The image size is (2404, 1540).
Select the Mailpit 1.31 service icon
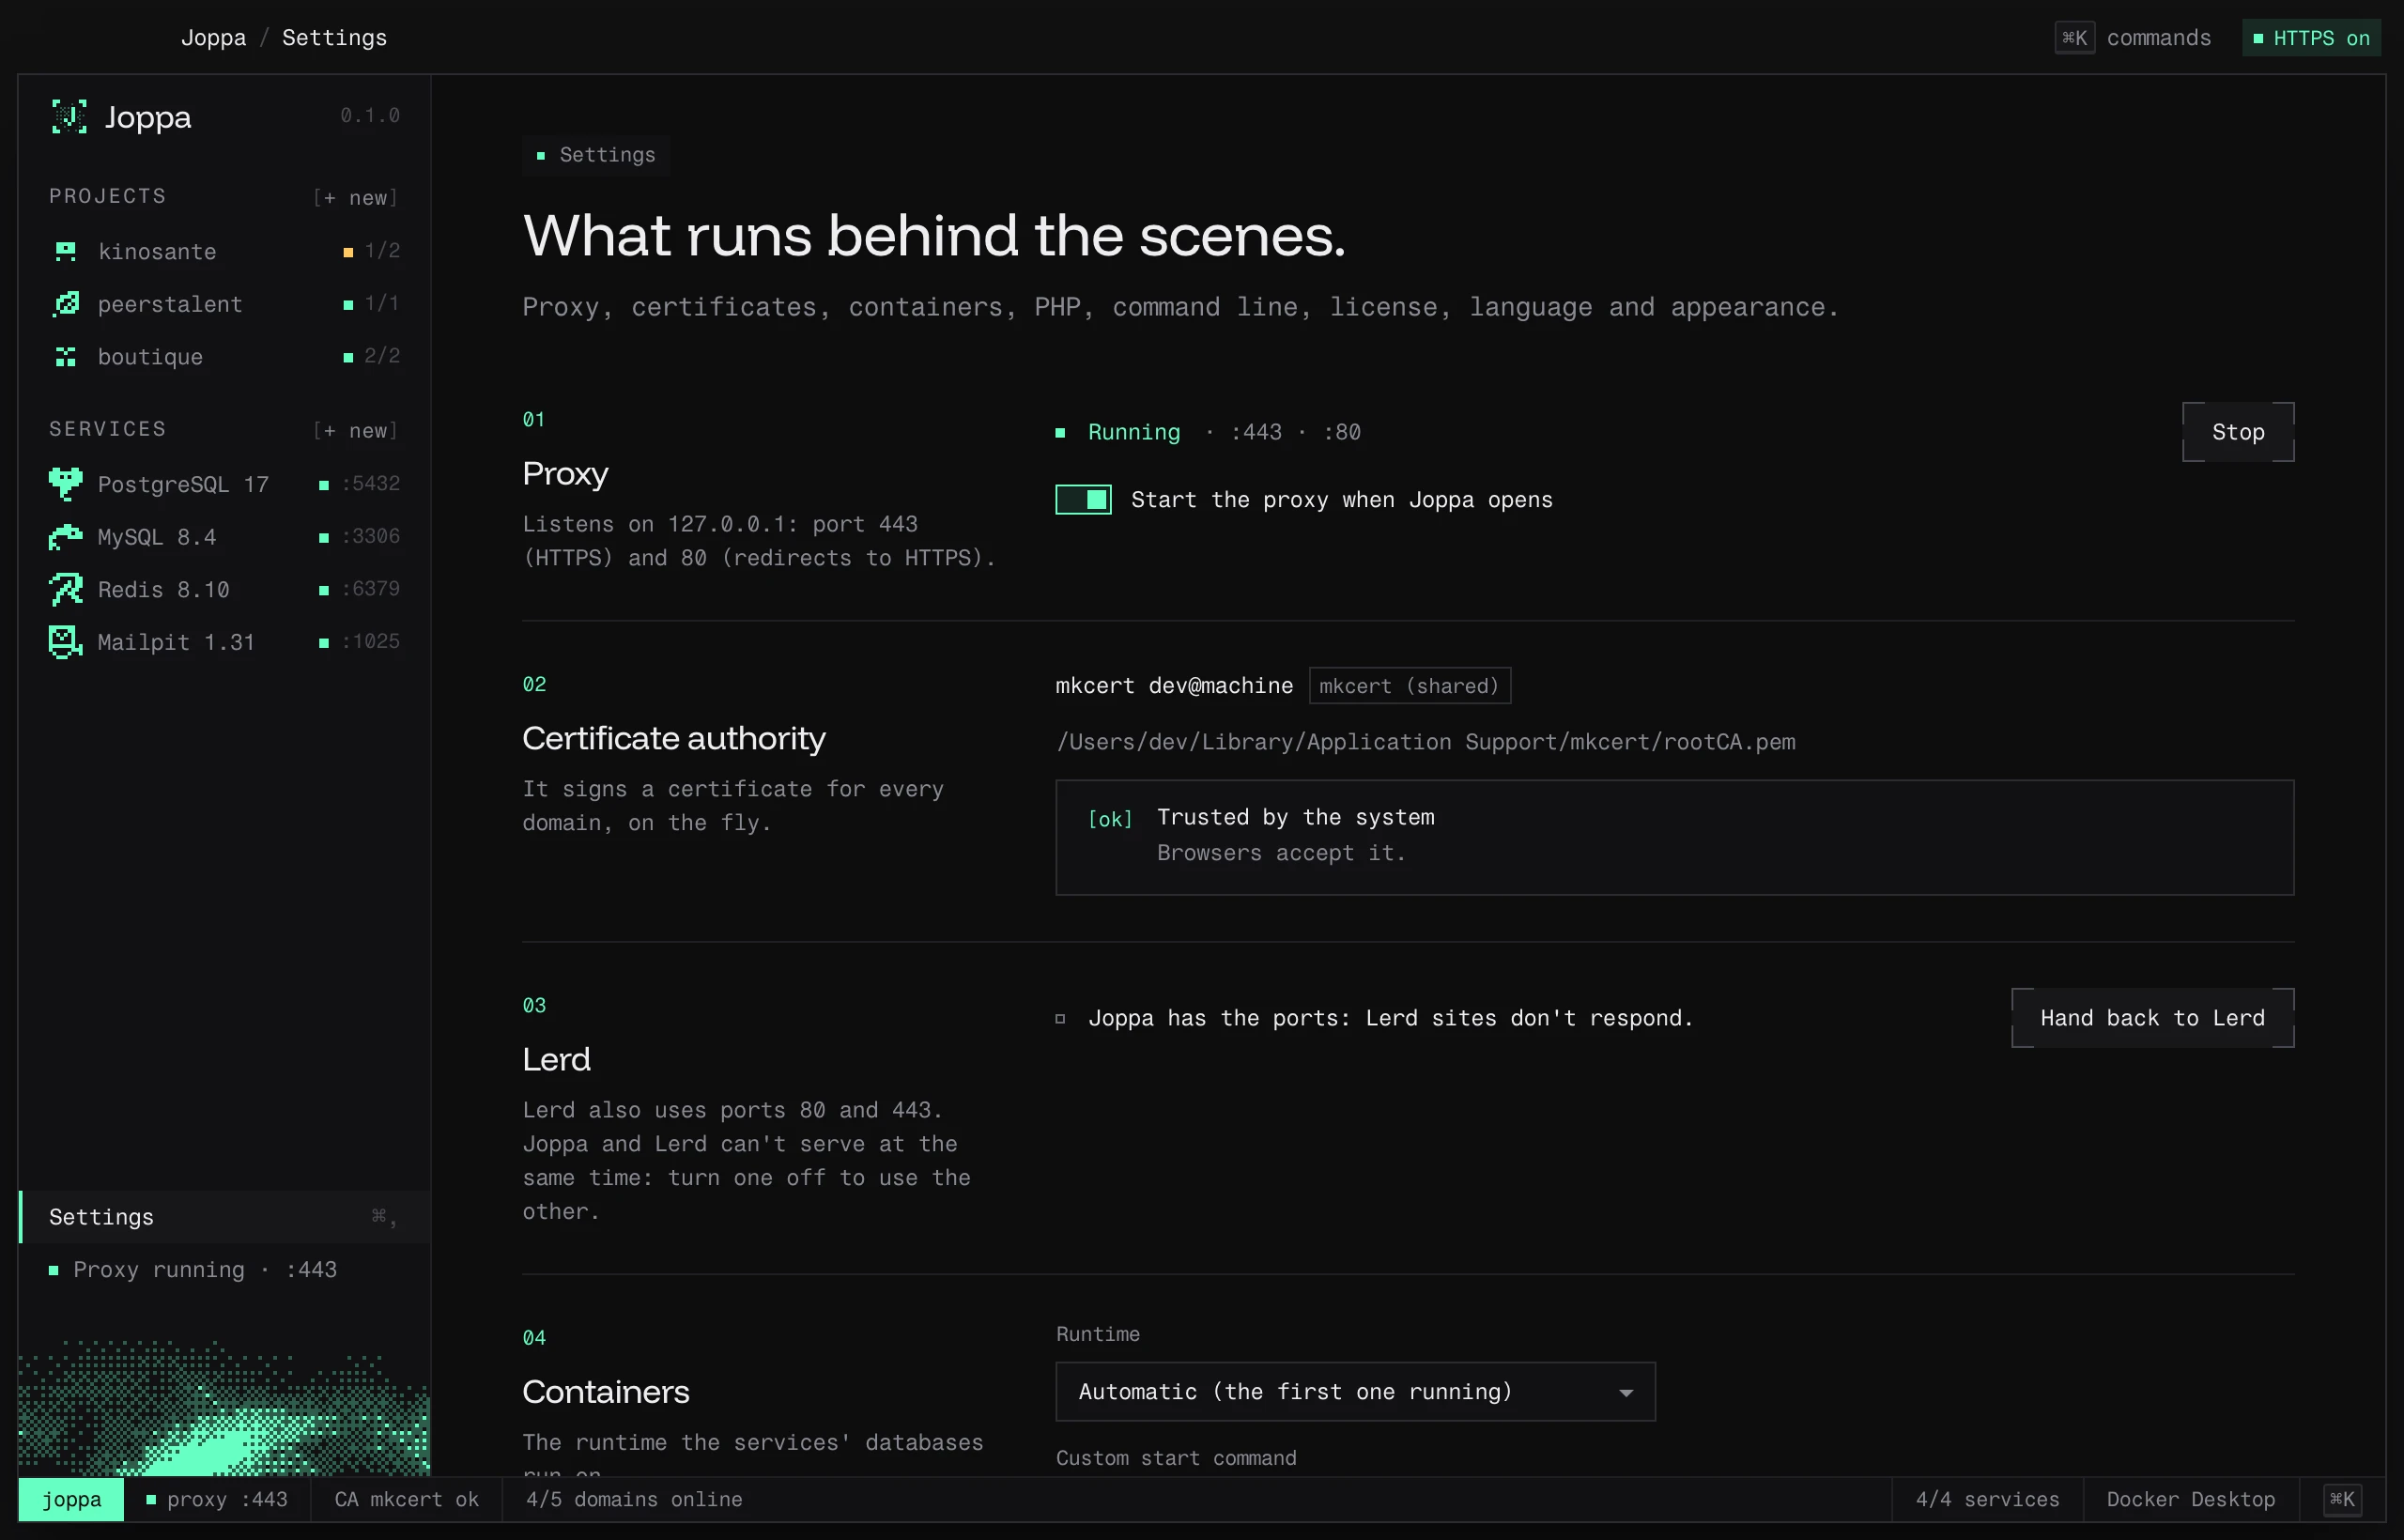click(66, 642)
